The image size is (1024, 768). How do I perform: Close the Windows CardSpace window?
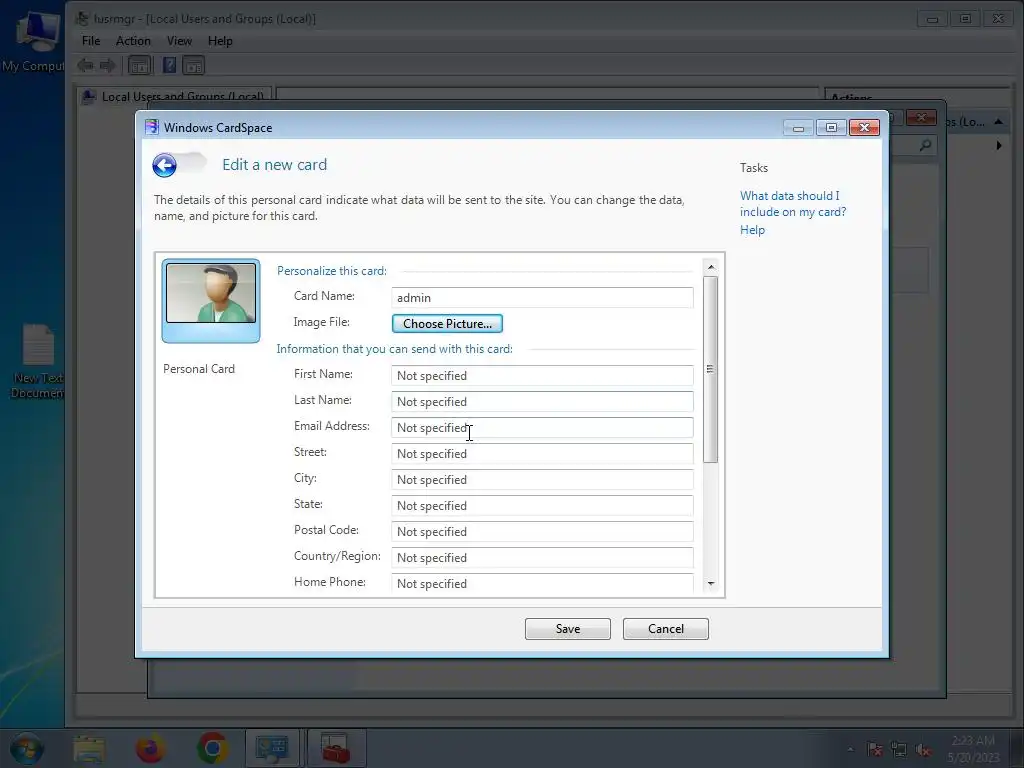(x=864, y=127)
